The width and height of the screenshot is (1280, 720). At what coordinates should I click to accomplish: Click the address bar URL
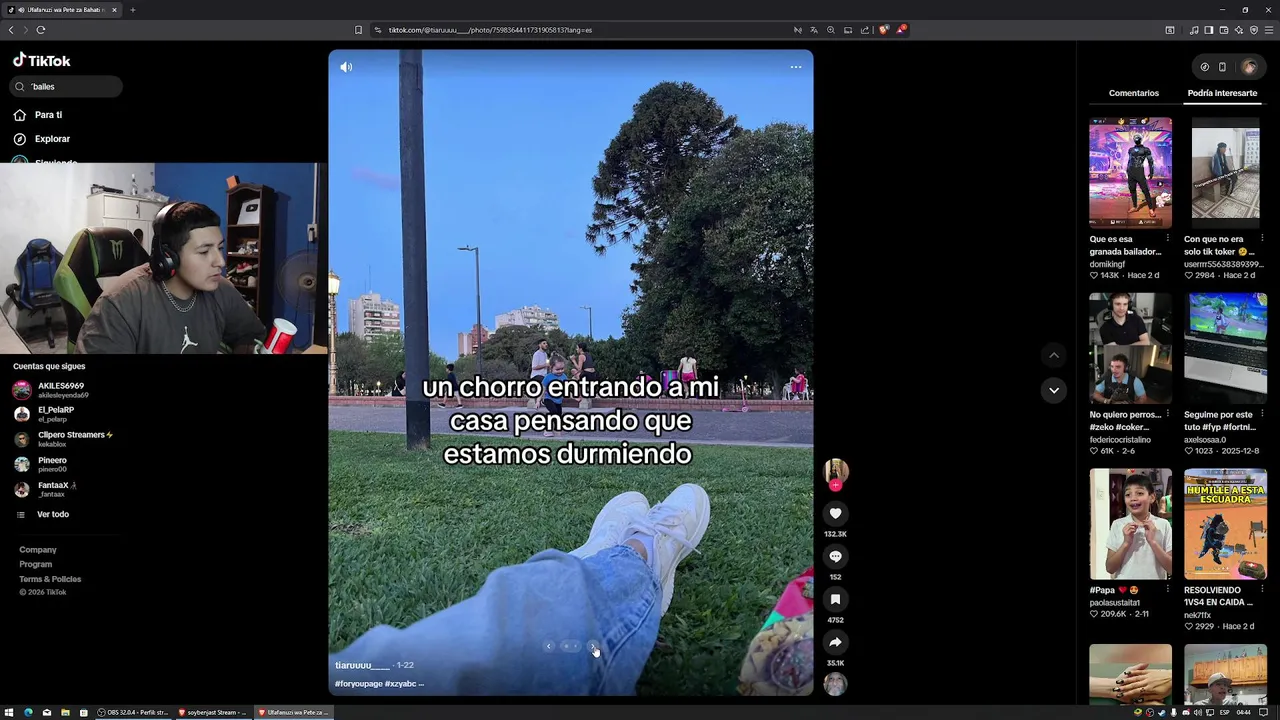490,30
